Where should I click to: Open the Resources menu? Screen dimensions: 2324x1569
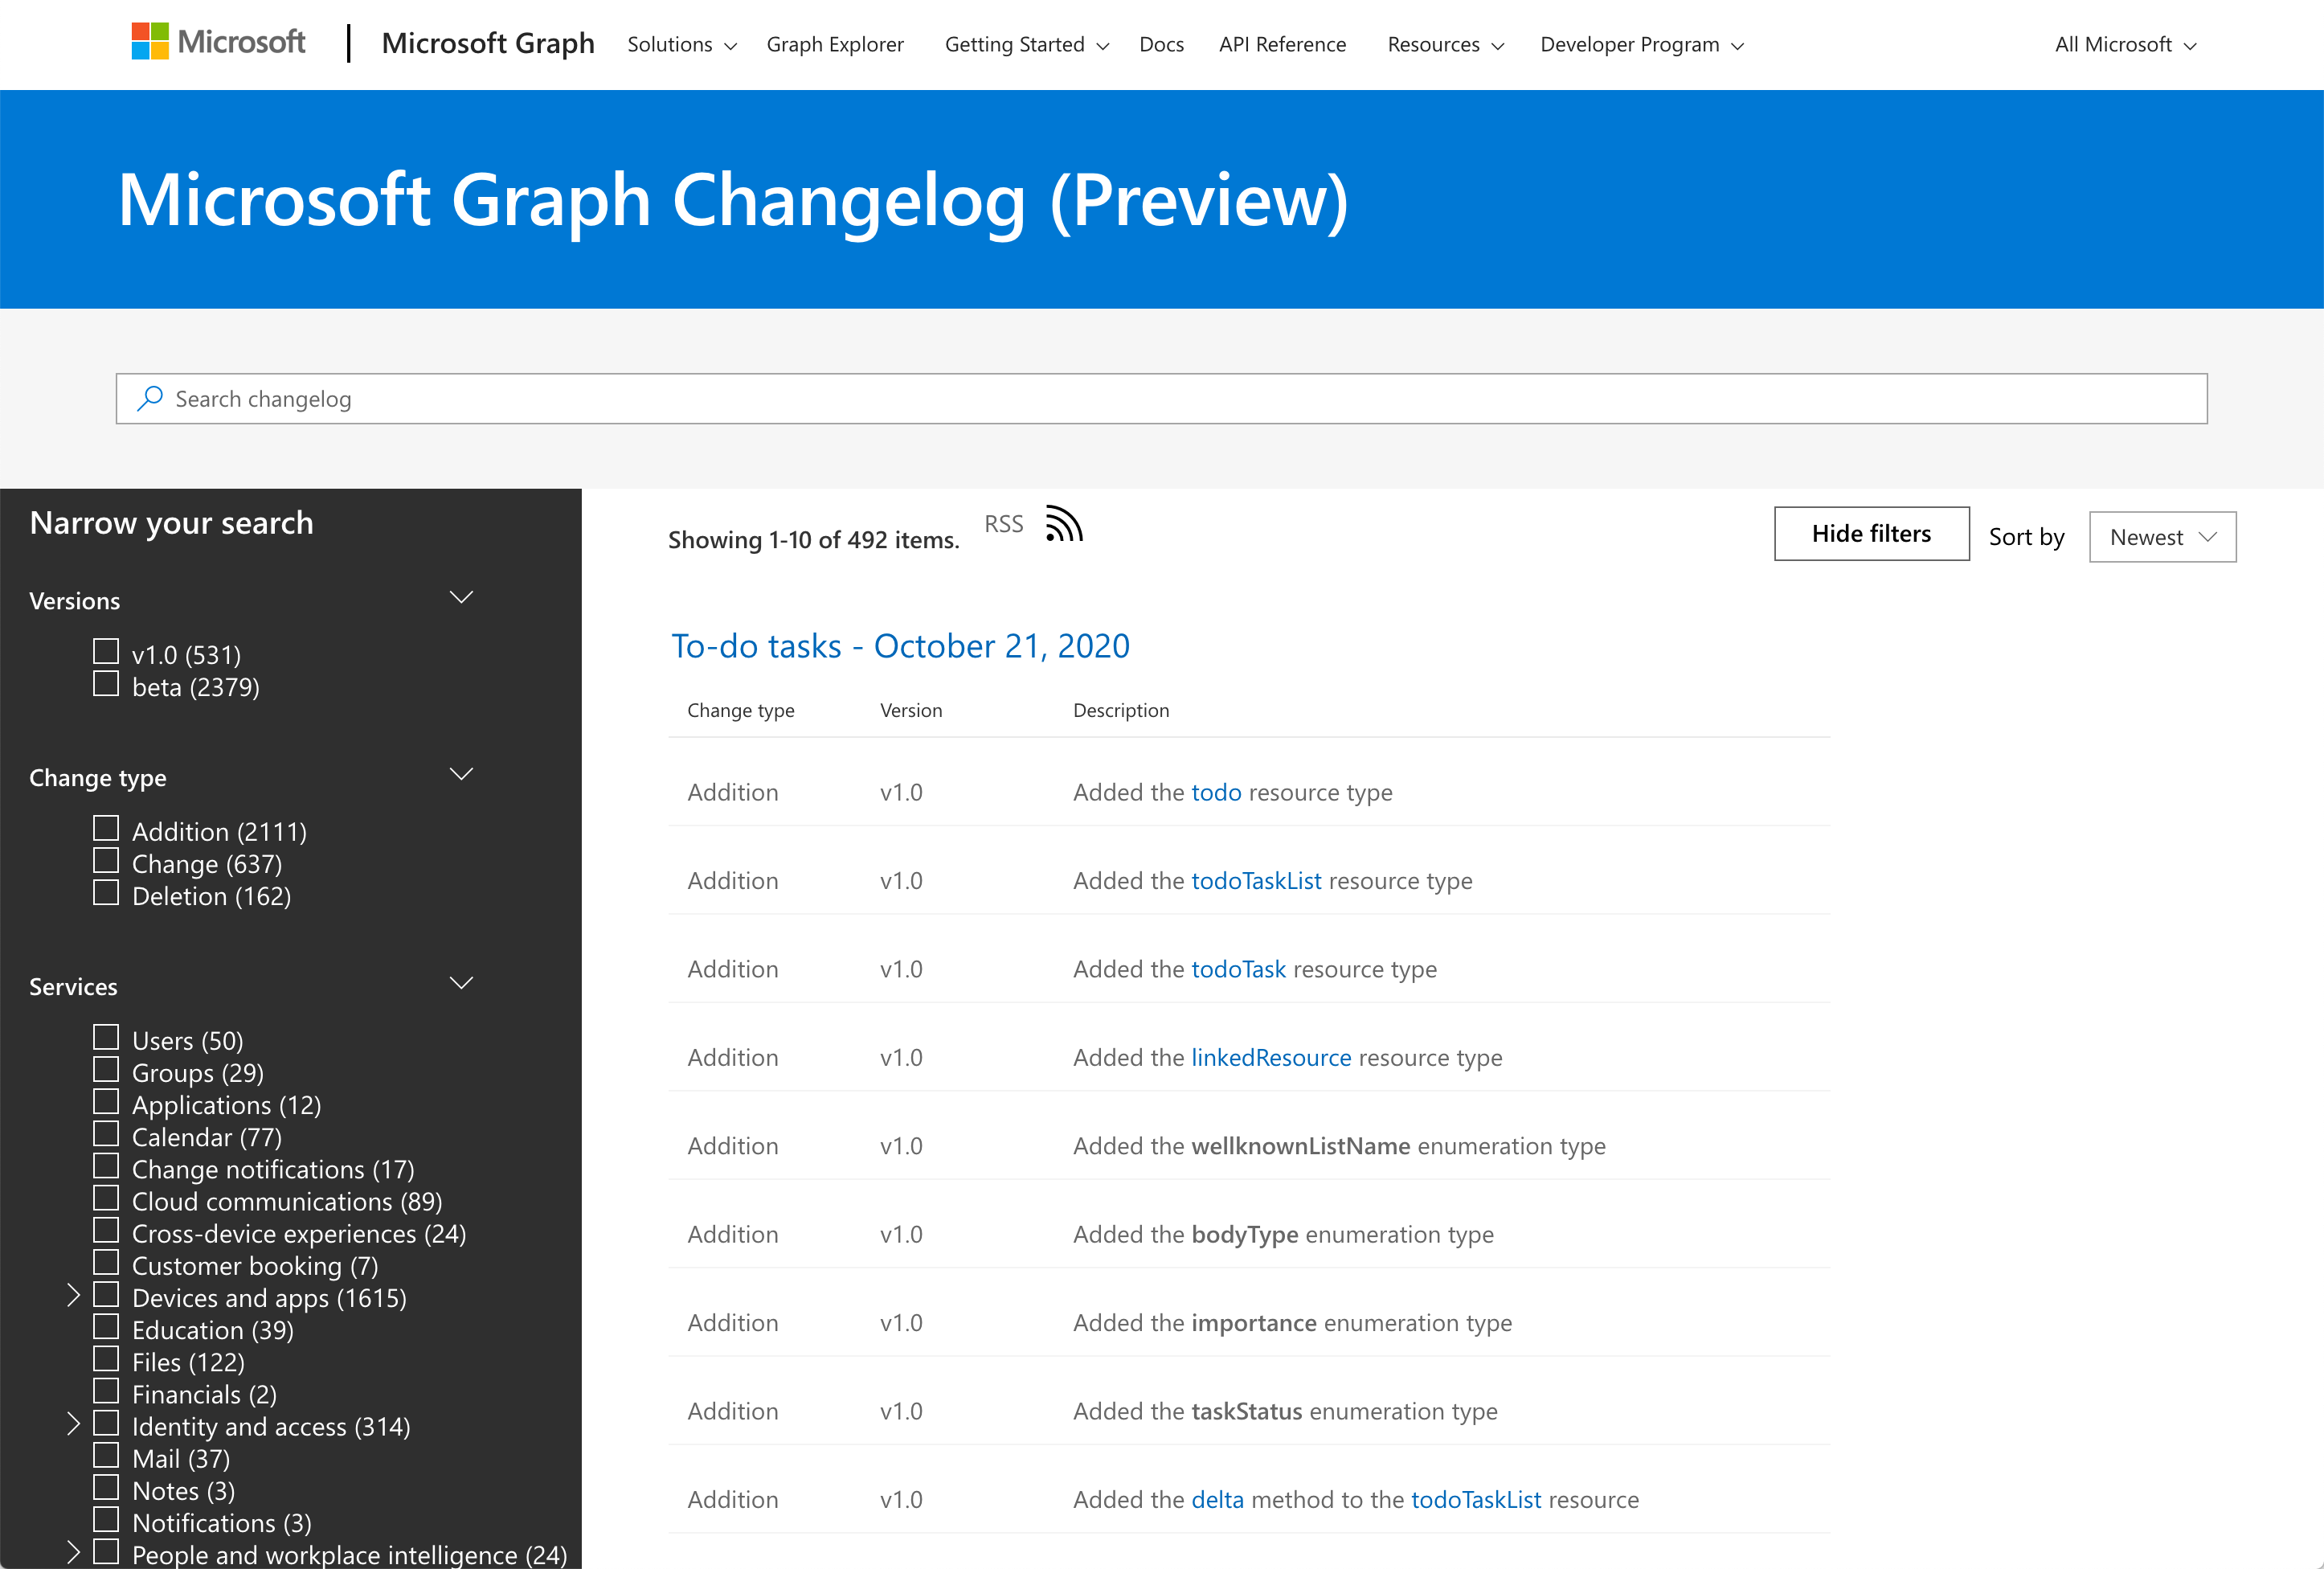pos(1445,45)
